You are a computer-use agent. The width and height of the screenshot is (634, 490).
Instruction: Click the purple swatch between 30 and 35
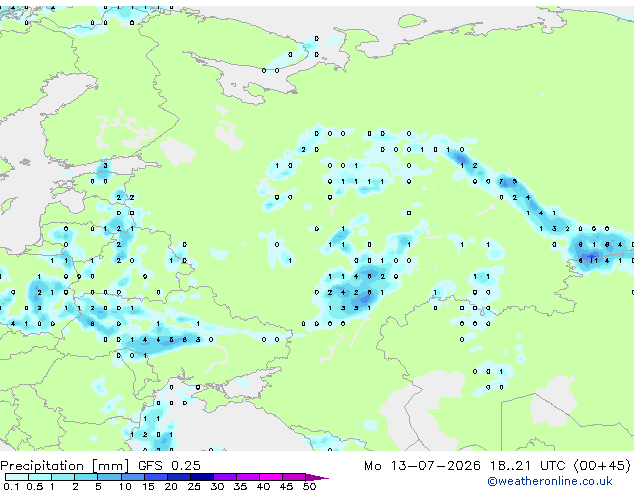[x=225, y=477]
